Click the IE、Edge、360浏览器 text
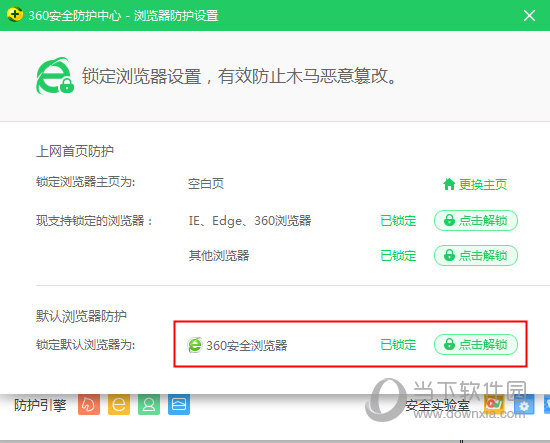Image resolution: width=550 pixels, height=443 pixels. 250,221
